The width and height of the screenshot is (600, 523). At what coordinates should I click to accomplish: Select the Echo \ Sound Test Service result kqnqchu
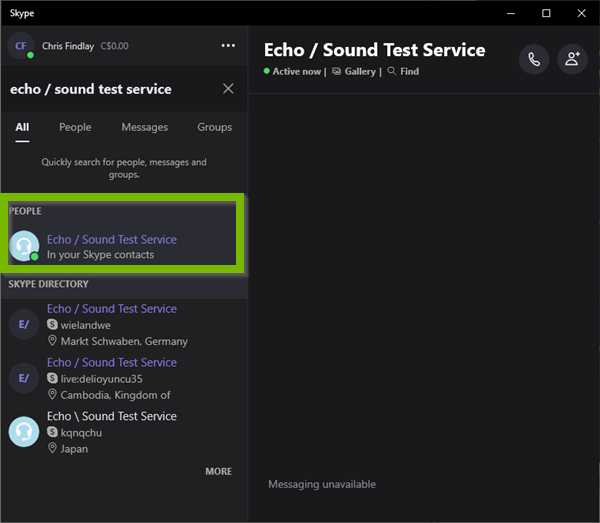tap(124, 432)
